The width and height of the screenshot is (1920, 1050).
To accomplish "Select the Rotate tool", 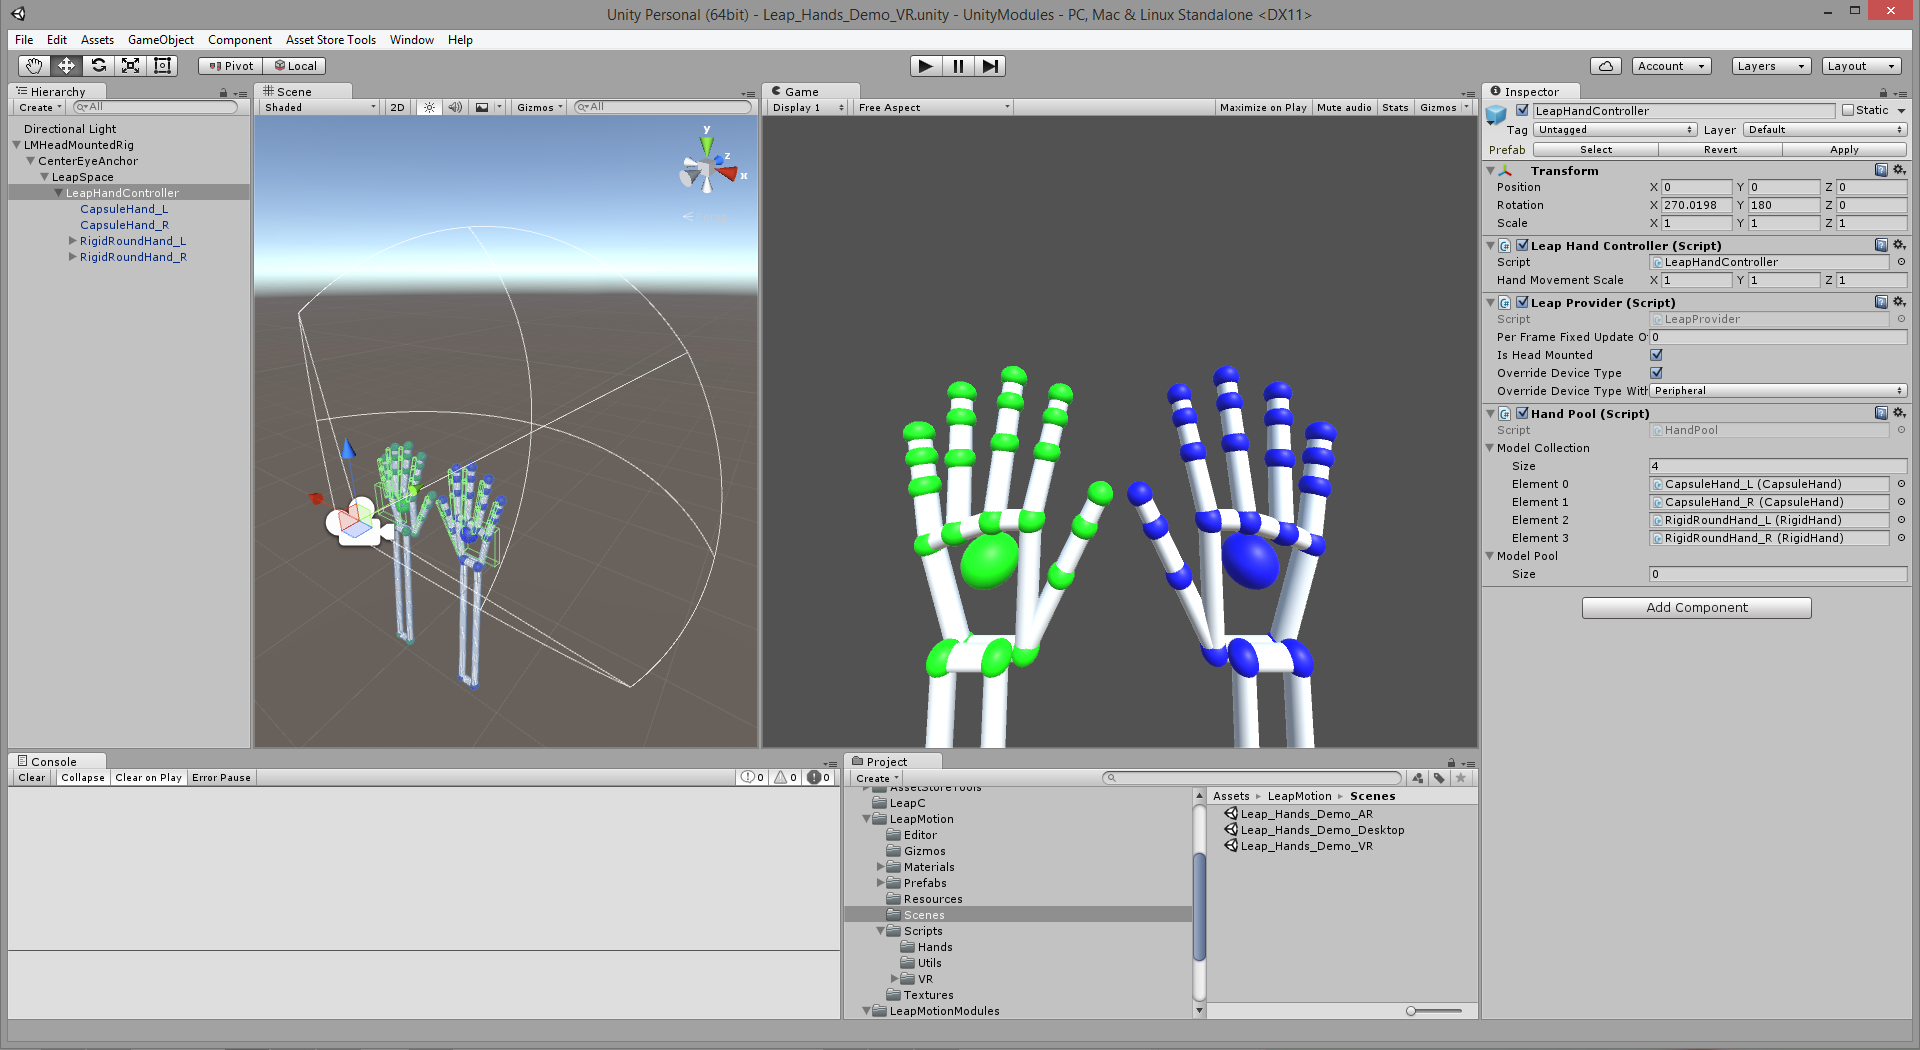I will click(98, 65).
